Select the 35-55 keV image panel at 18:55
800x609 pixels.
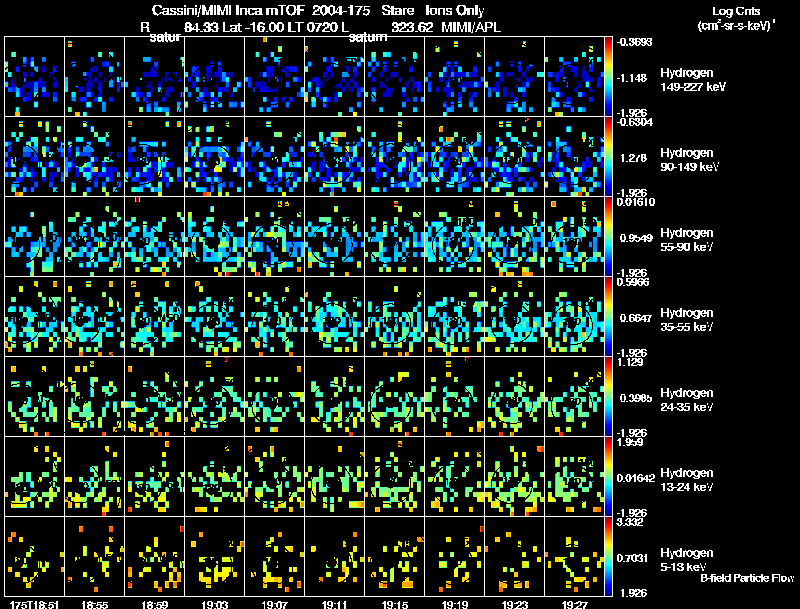[94, 317]
